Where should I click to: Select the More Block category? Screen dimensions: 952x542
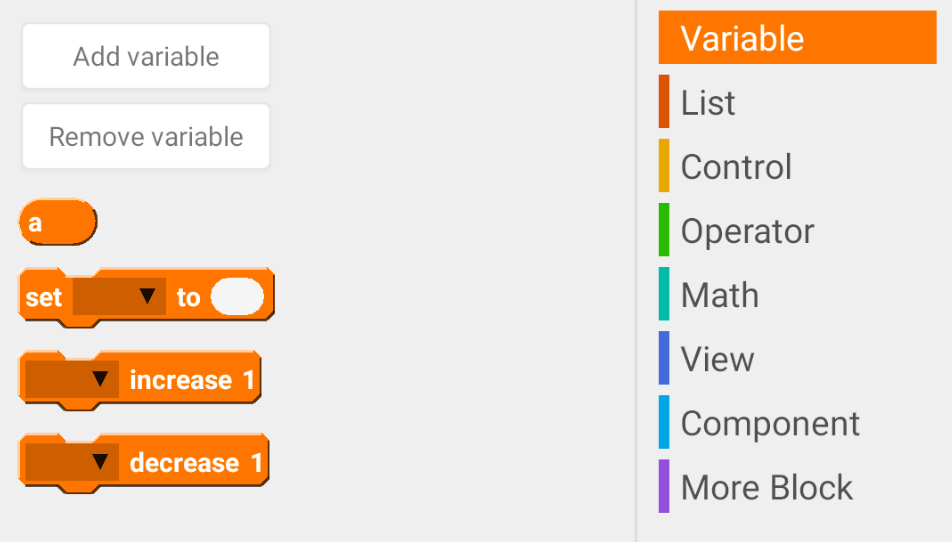tap(766, 487)
